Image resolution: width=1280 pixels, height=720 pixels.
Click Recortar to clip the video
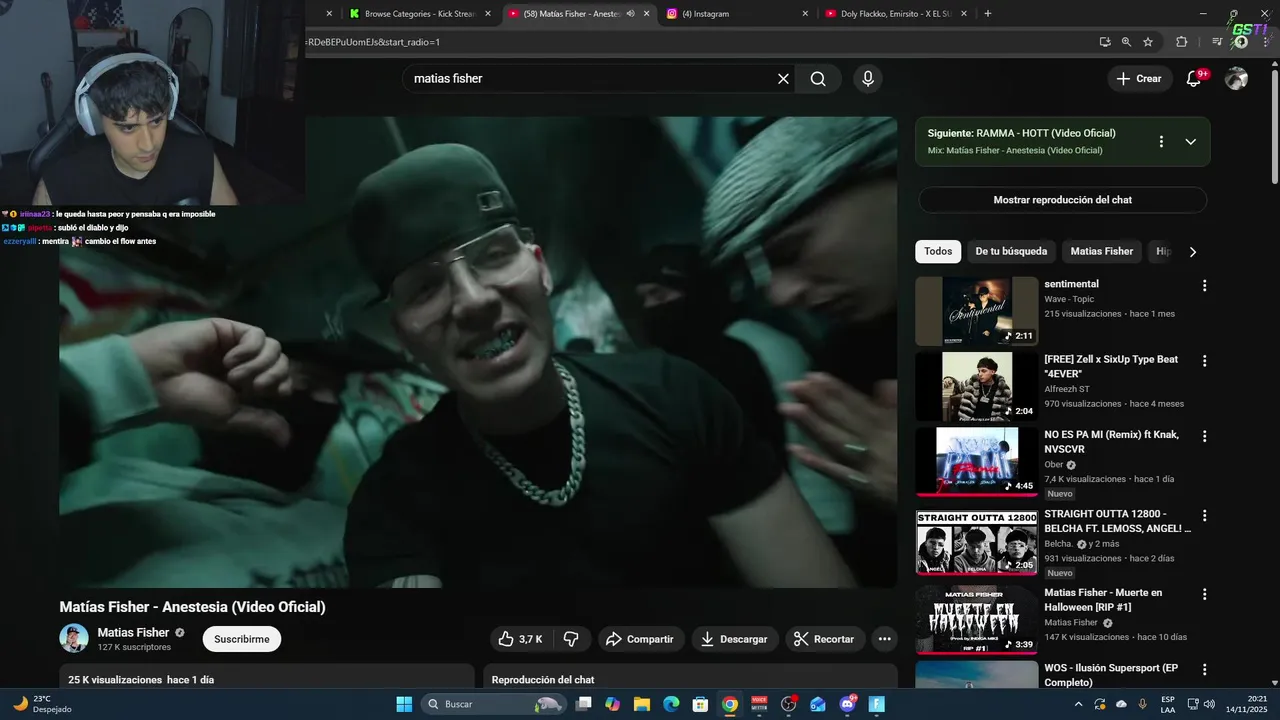click(x=825, y=639)
